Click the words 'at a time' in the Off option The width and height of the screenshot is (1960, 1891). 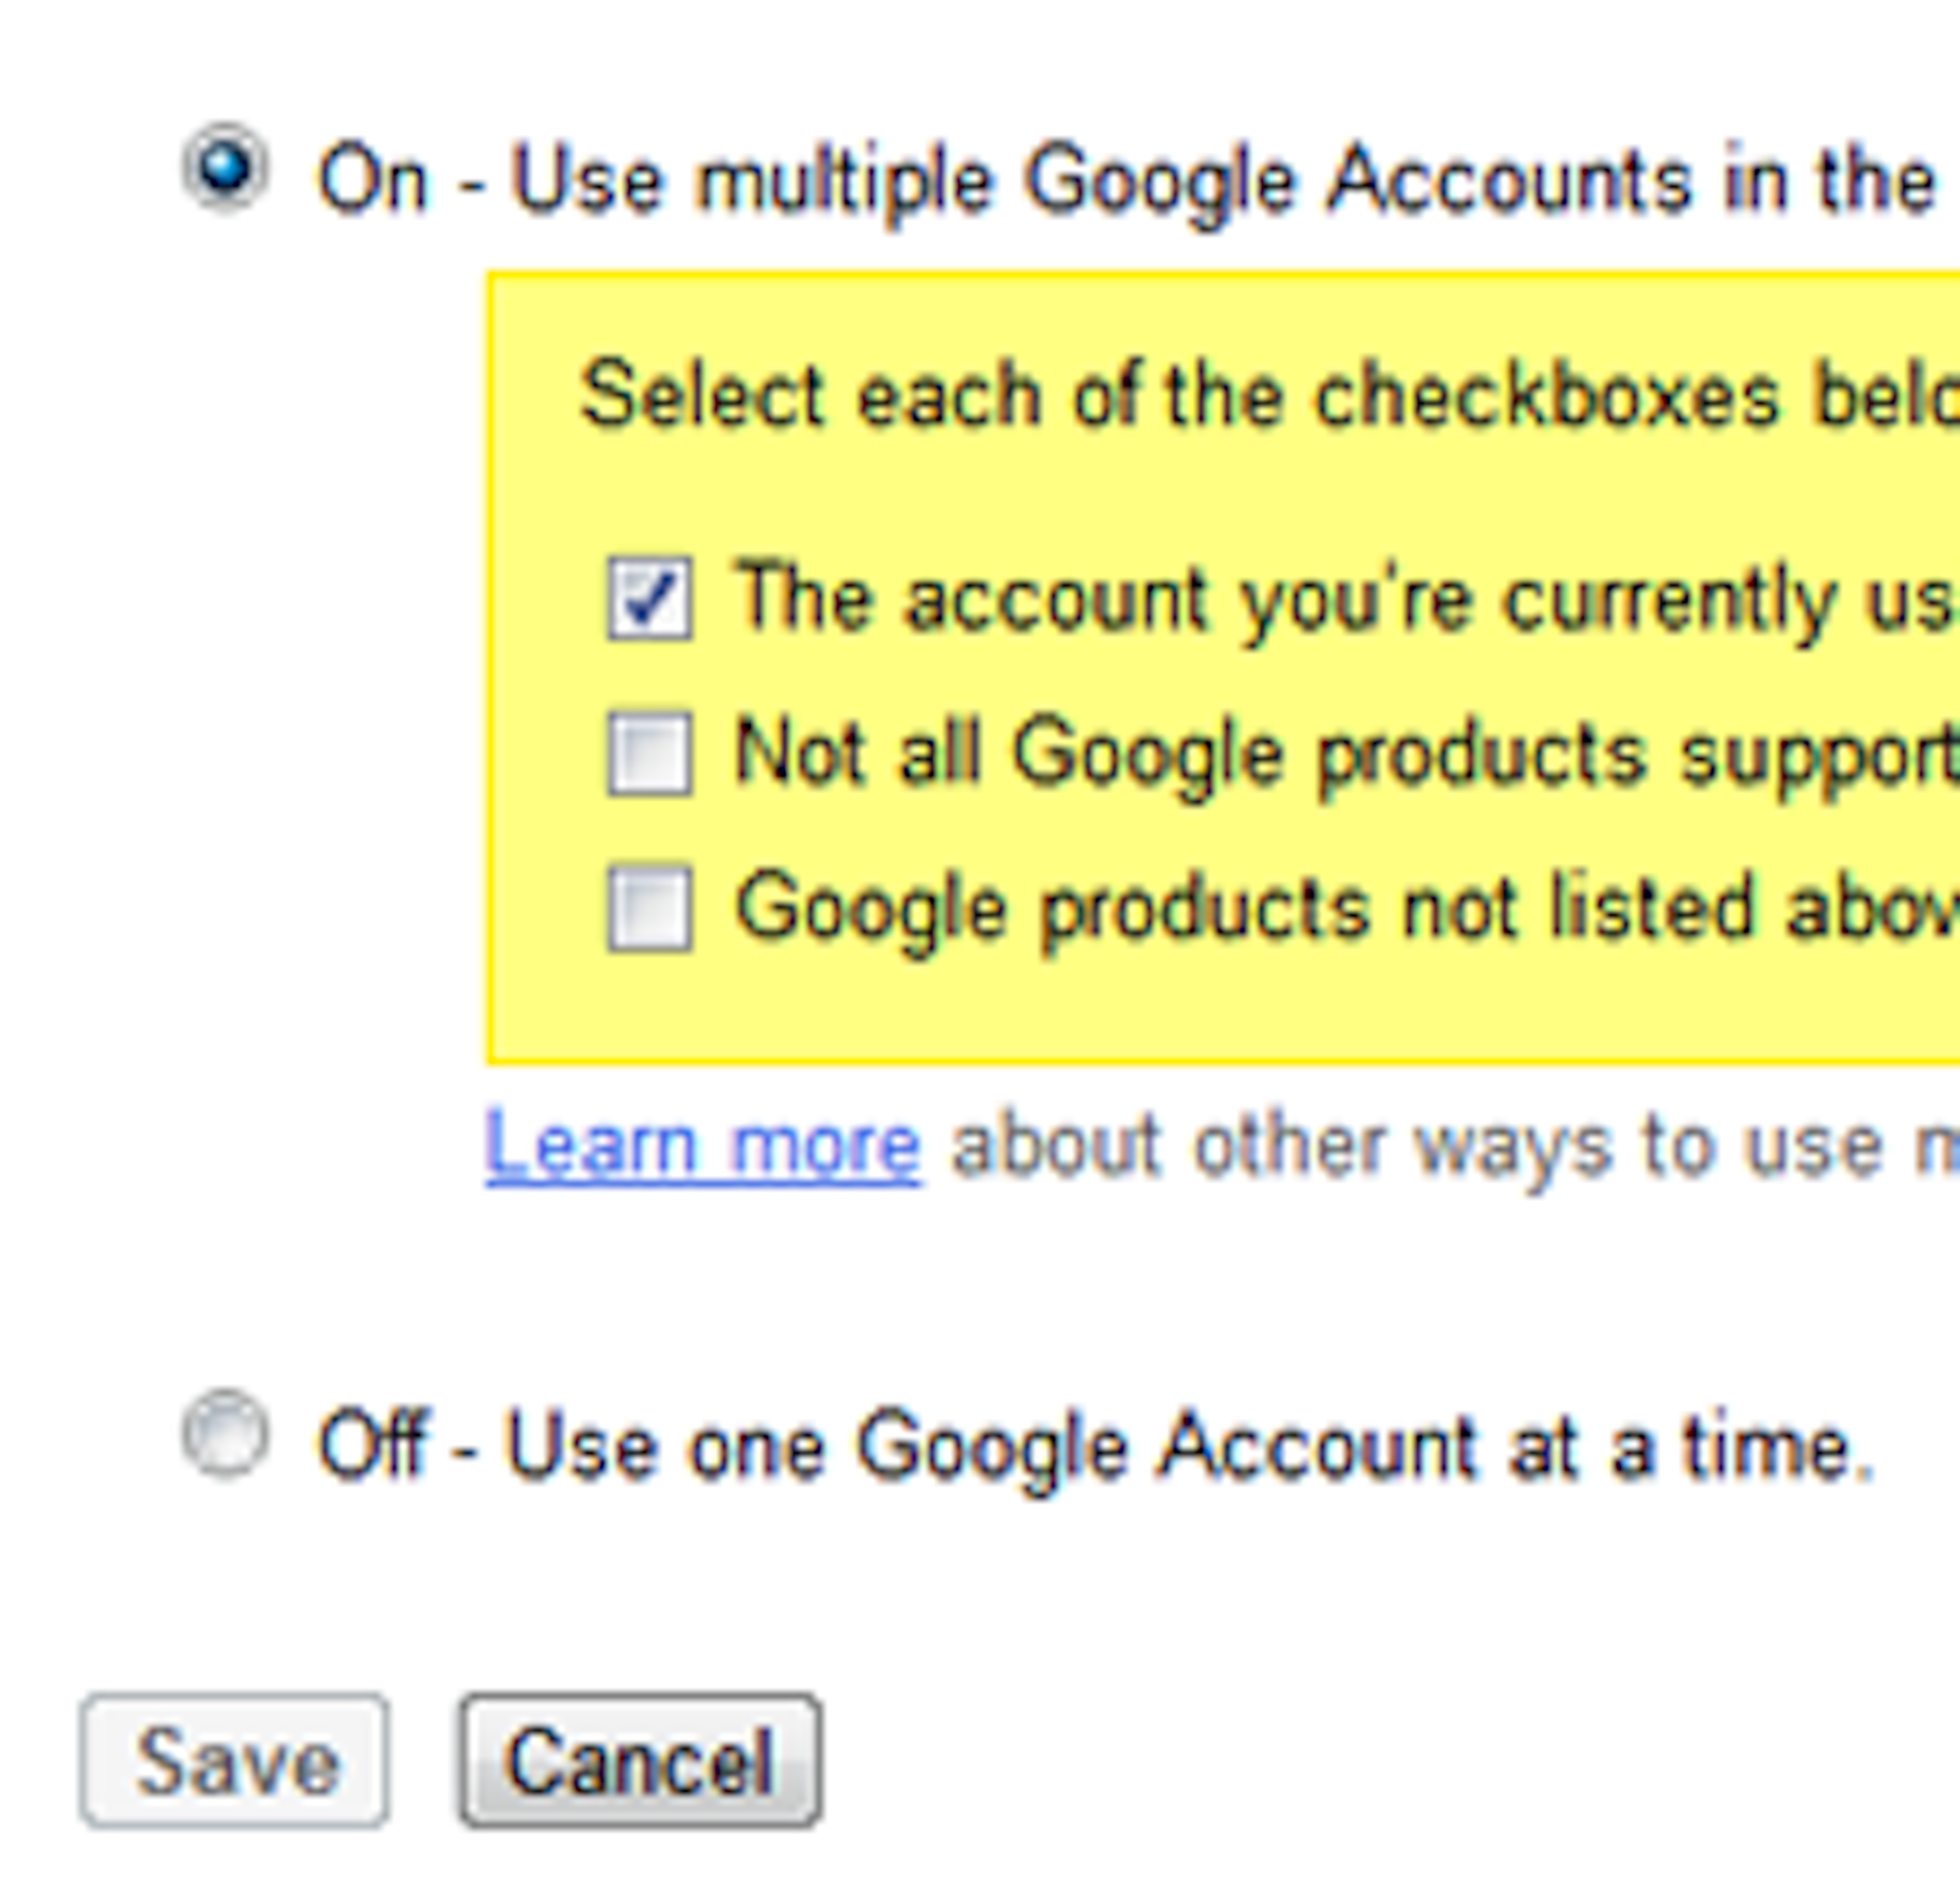(1690, 1448)
